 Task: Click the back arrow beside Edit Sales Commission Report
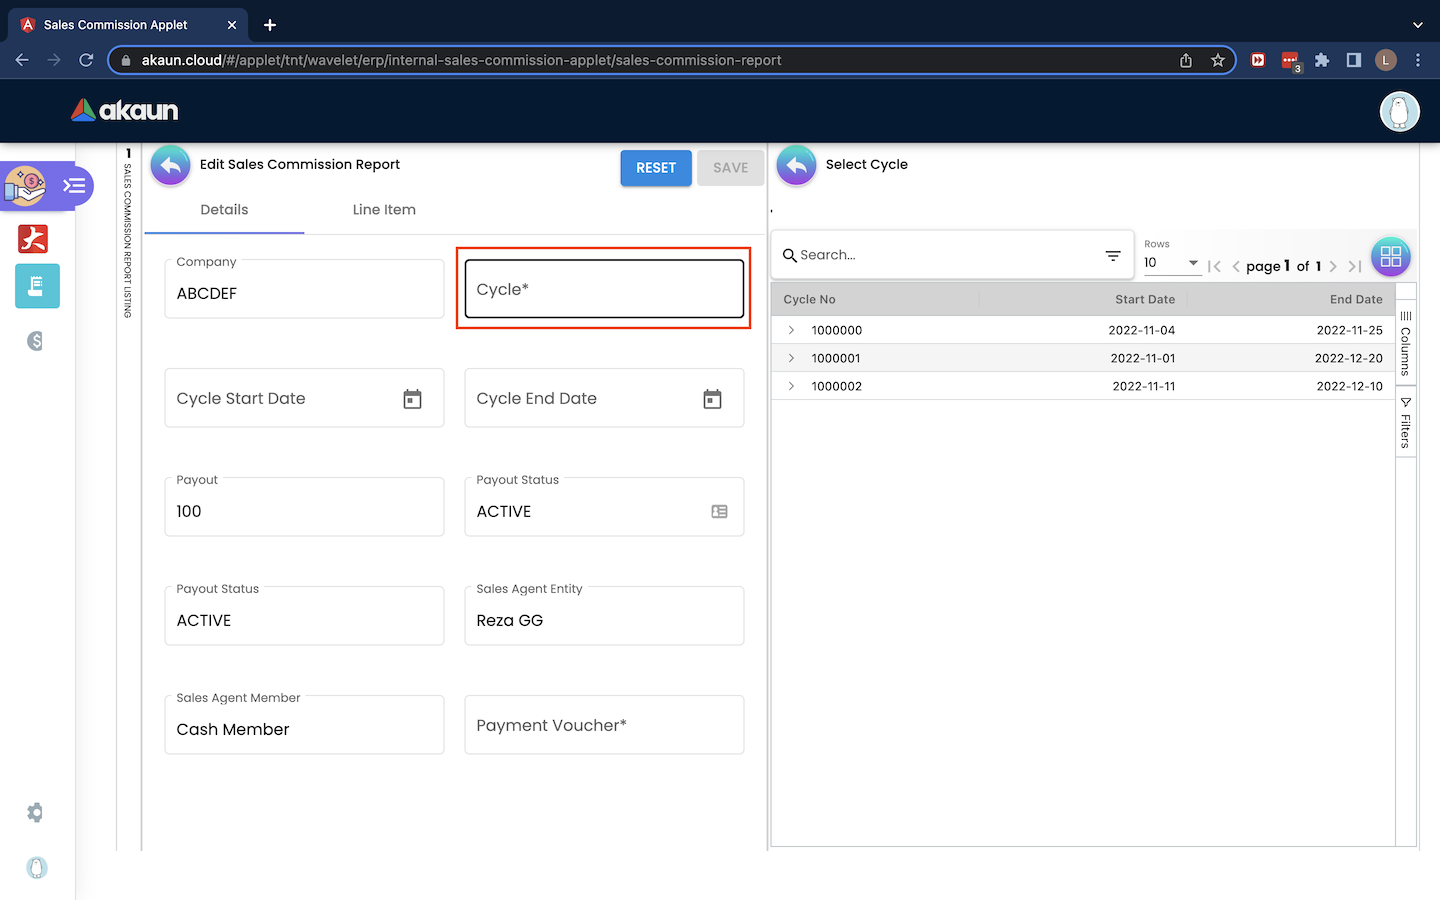pos(171,166)
